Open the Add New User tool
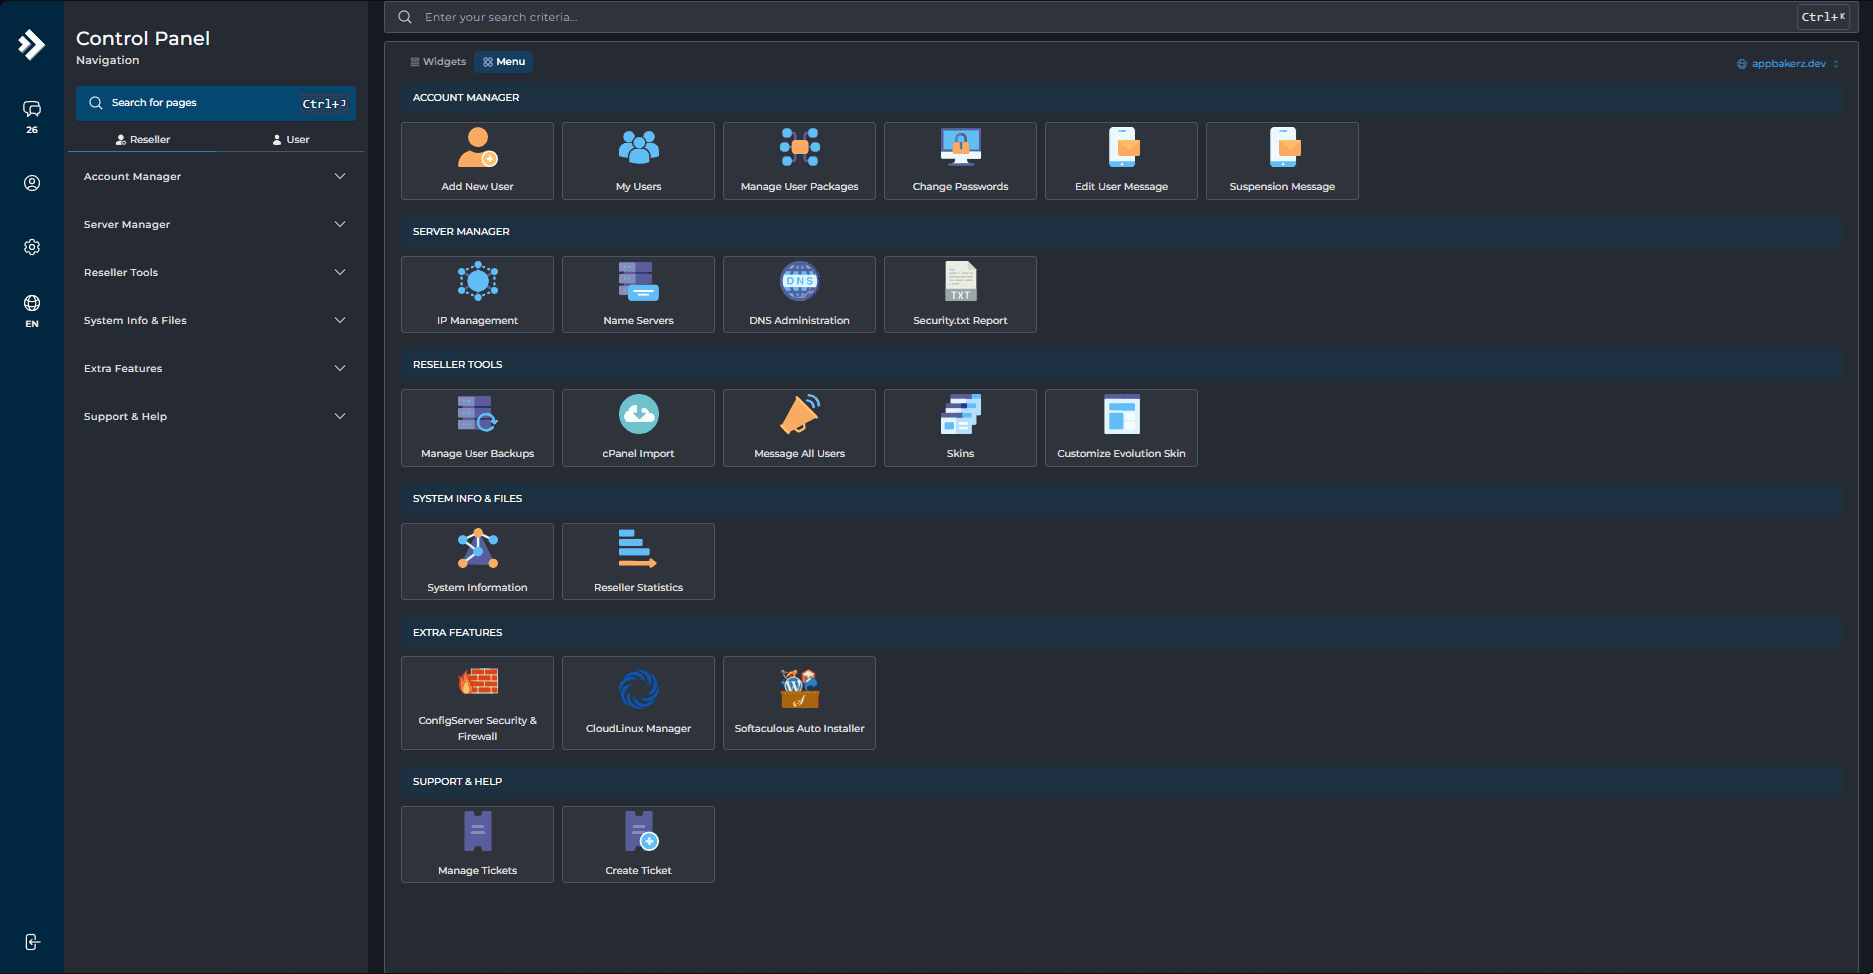 click(x=477, y=160)
